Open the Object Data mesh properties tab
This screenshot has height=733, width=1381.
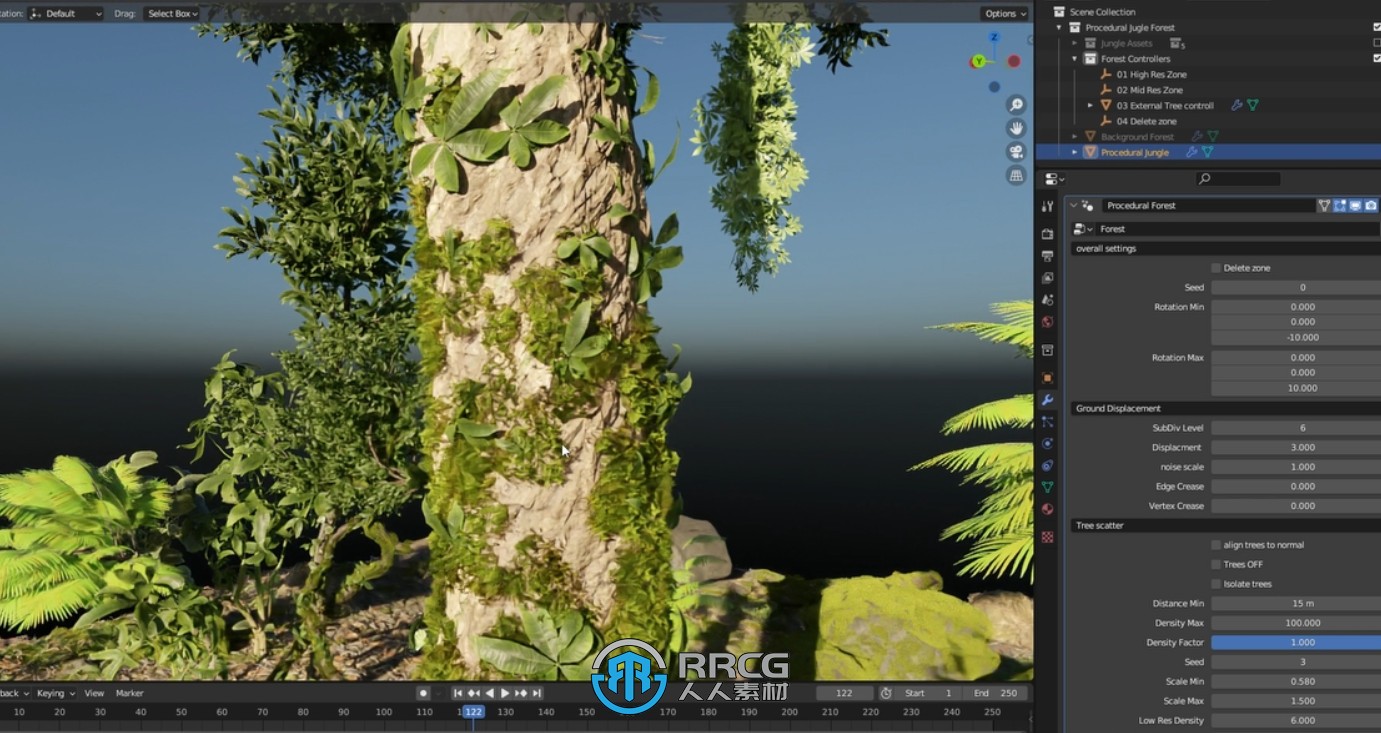(x=1047, y=487)
